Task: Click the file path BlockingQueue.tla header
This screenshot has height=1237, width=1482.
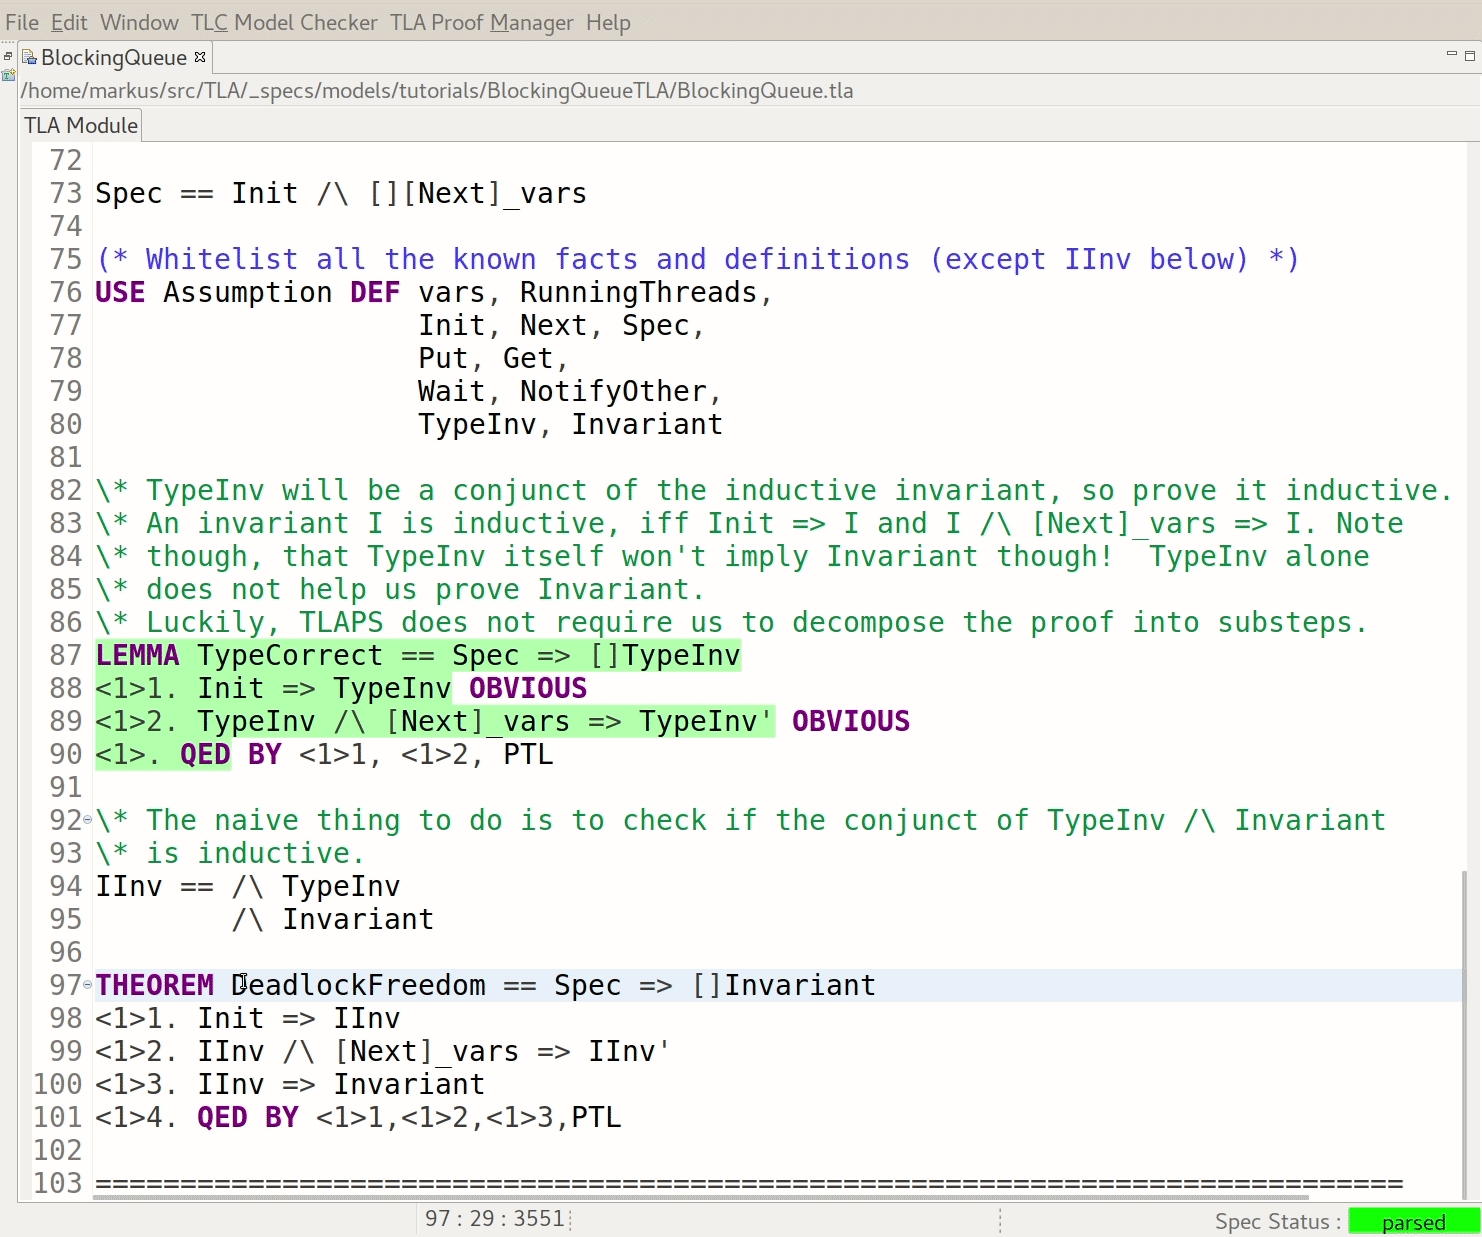Action: coord(437,91)
